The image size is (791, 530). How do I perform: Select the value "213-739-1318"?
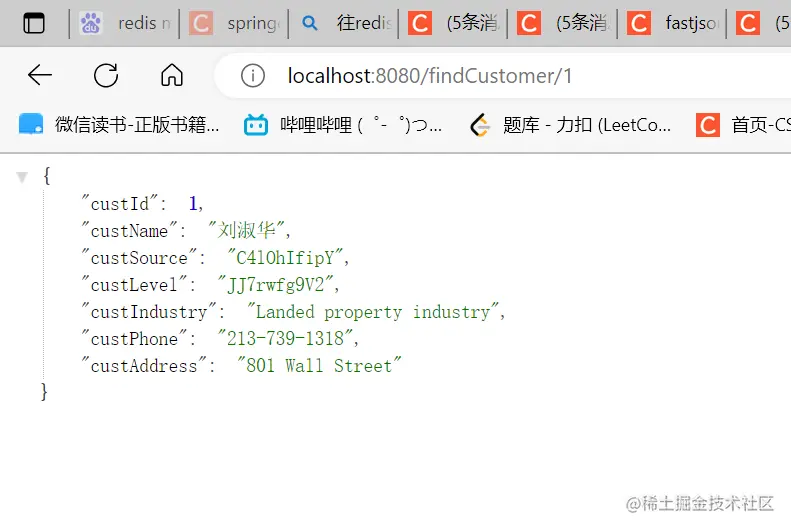[x=285, y=338]
